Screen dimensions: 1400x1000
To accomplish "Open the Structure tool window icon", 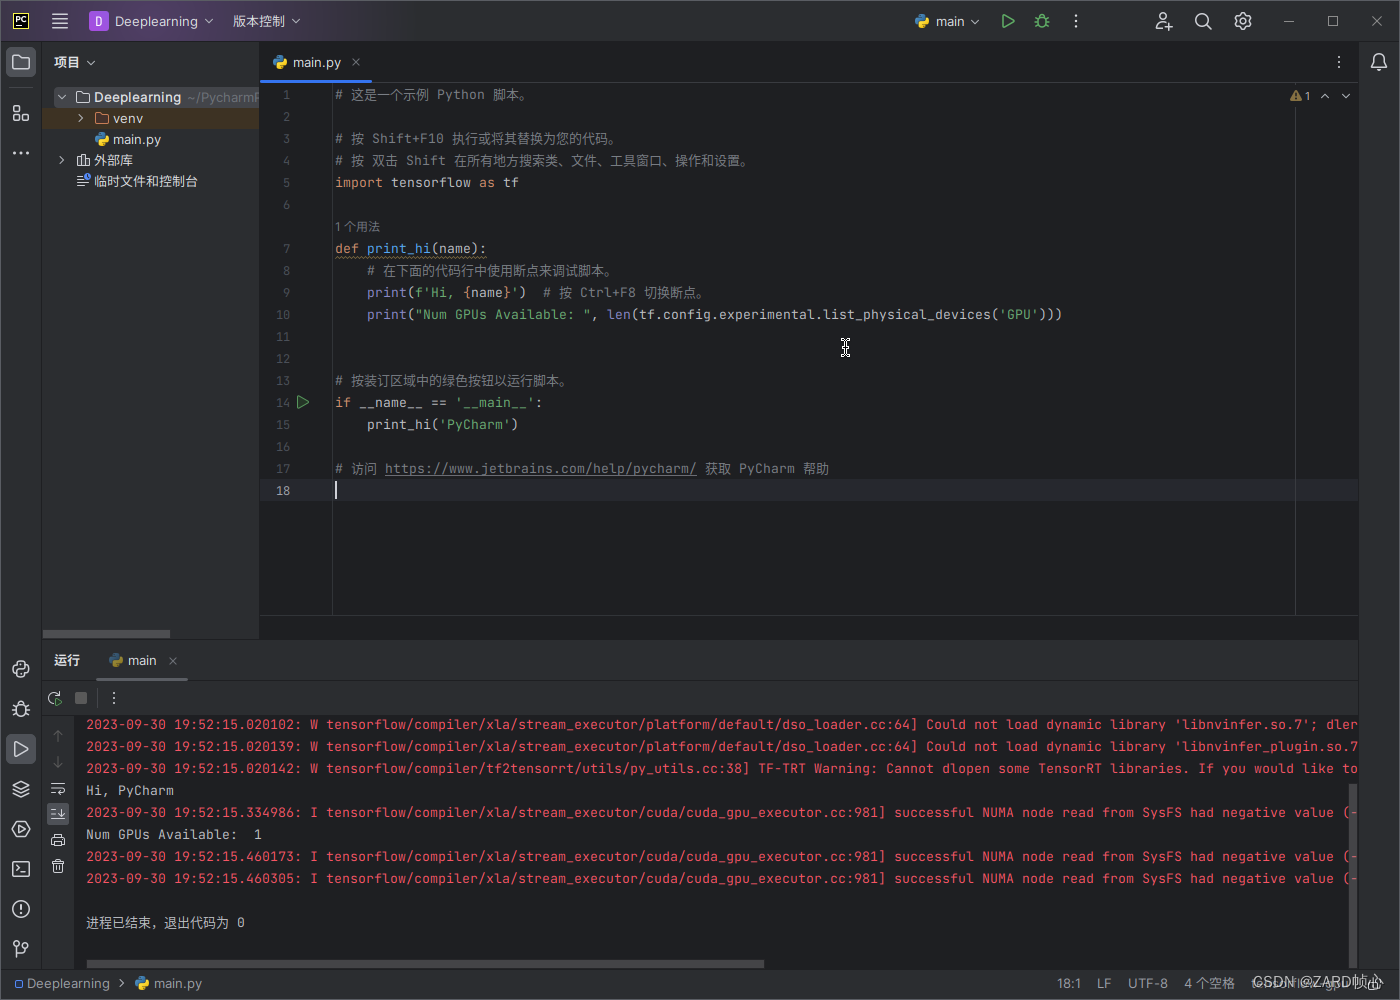I will [21, 113].
